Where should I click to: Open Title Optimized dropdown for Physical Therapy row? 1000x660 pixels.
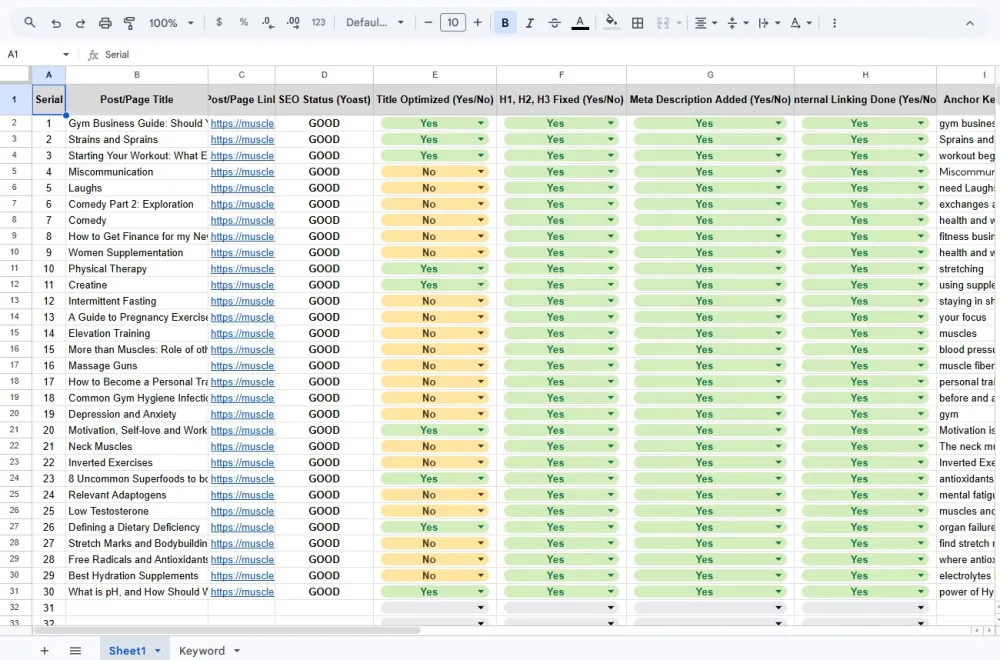pos(481,268)
